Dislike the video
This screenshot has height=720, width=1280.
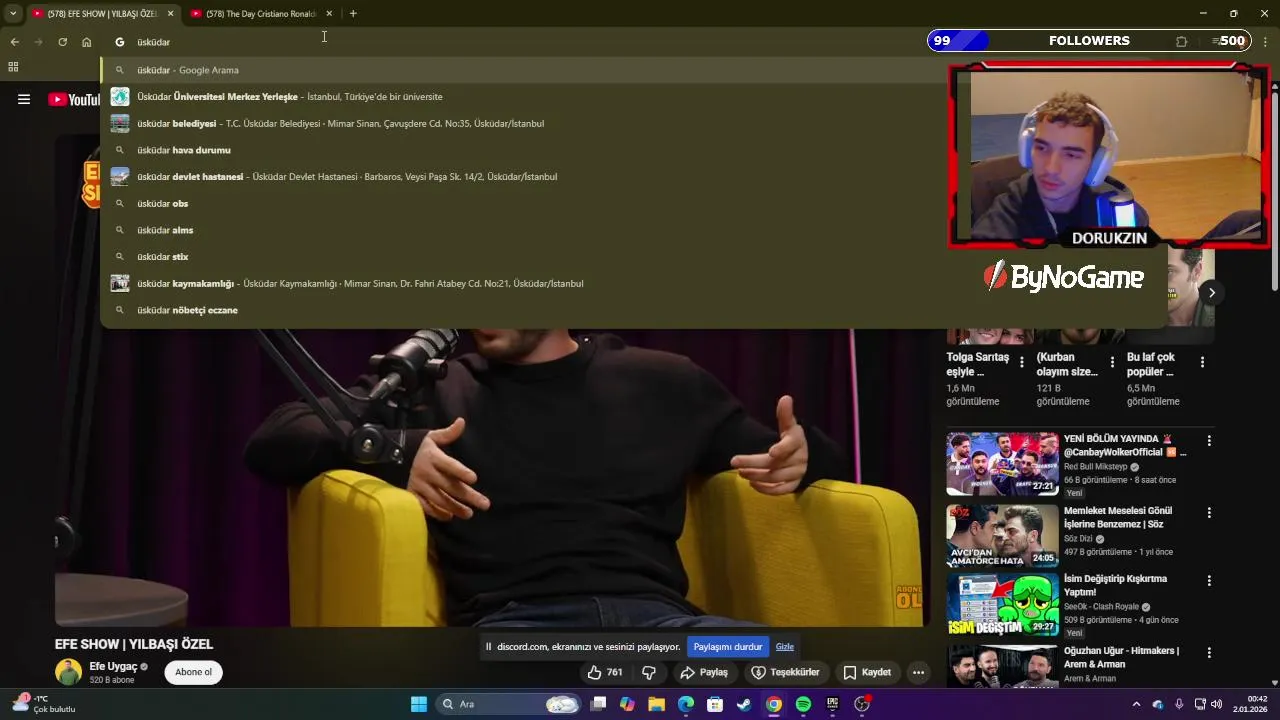pyautogui.click(x=649, y=672)
